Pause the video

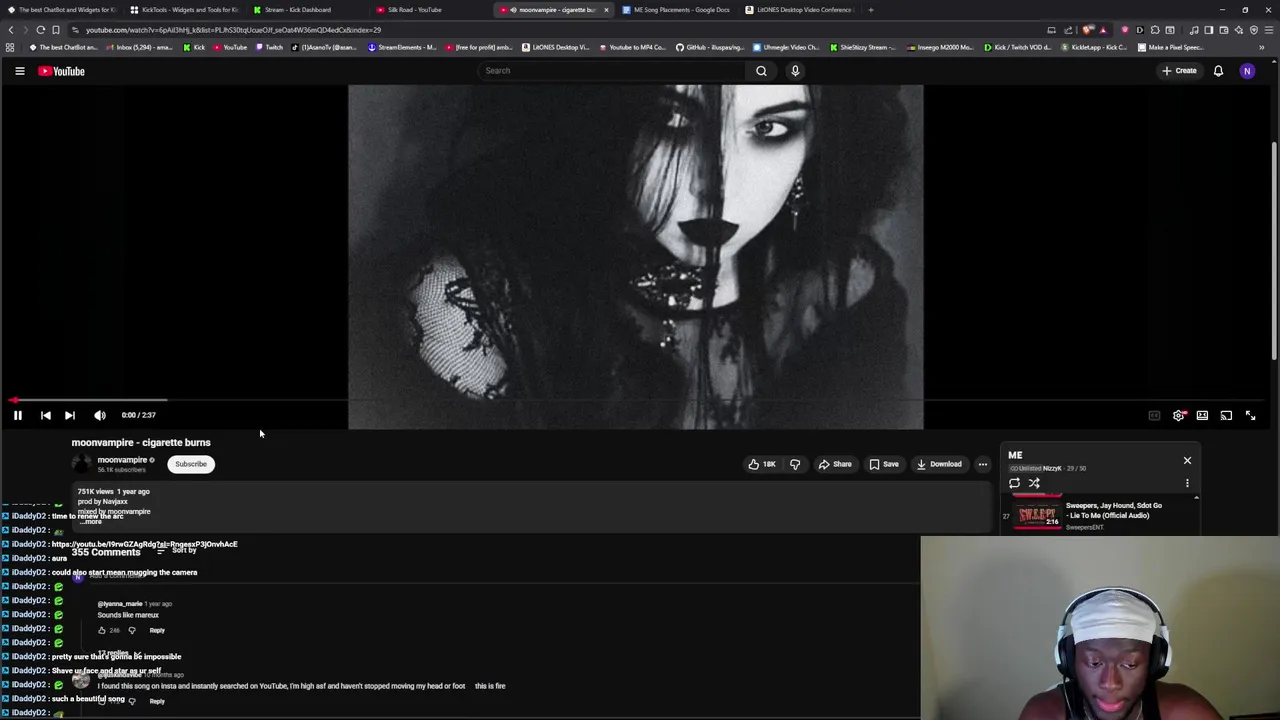[17, 415]
